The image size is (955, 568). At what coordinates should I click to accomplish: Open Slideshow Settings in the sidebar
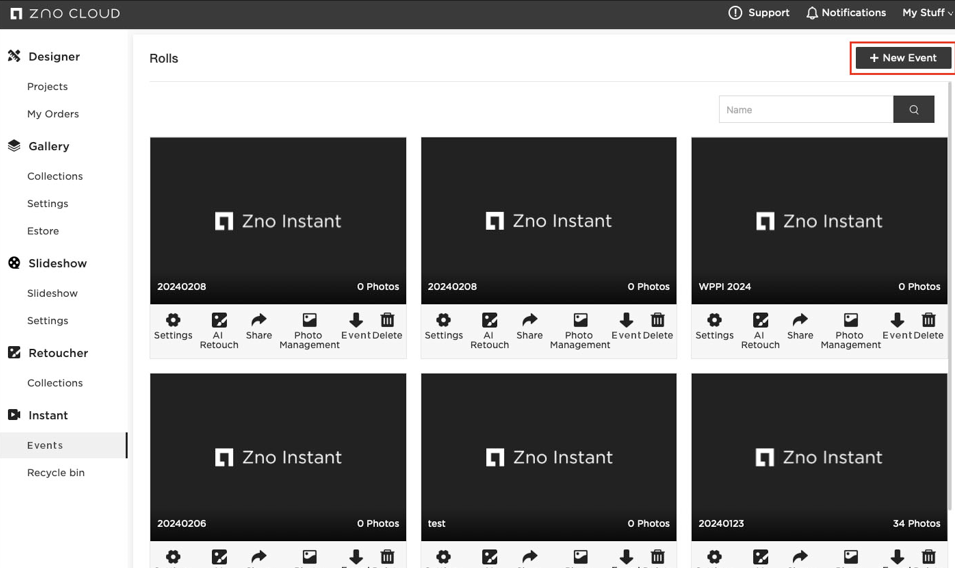(48, 320)
